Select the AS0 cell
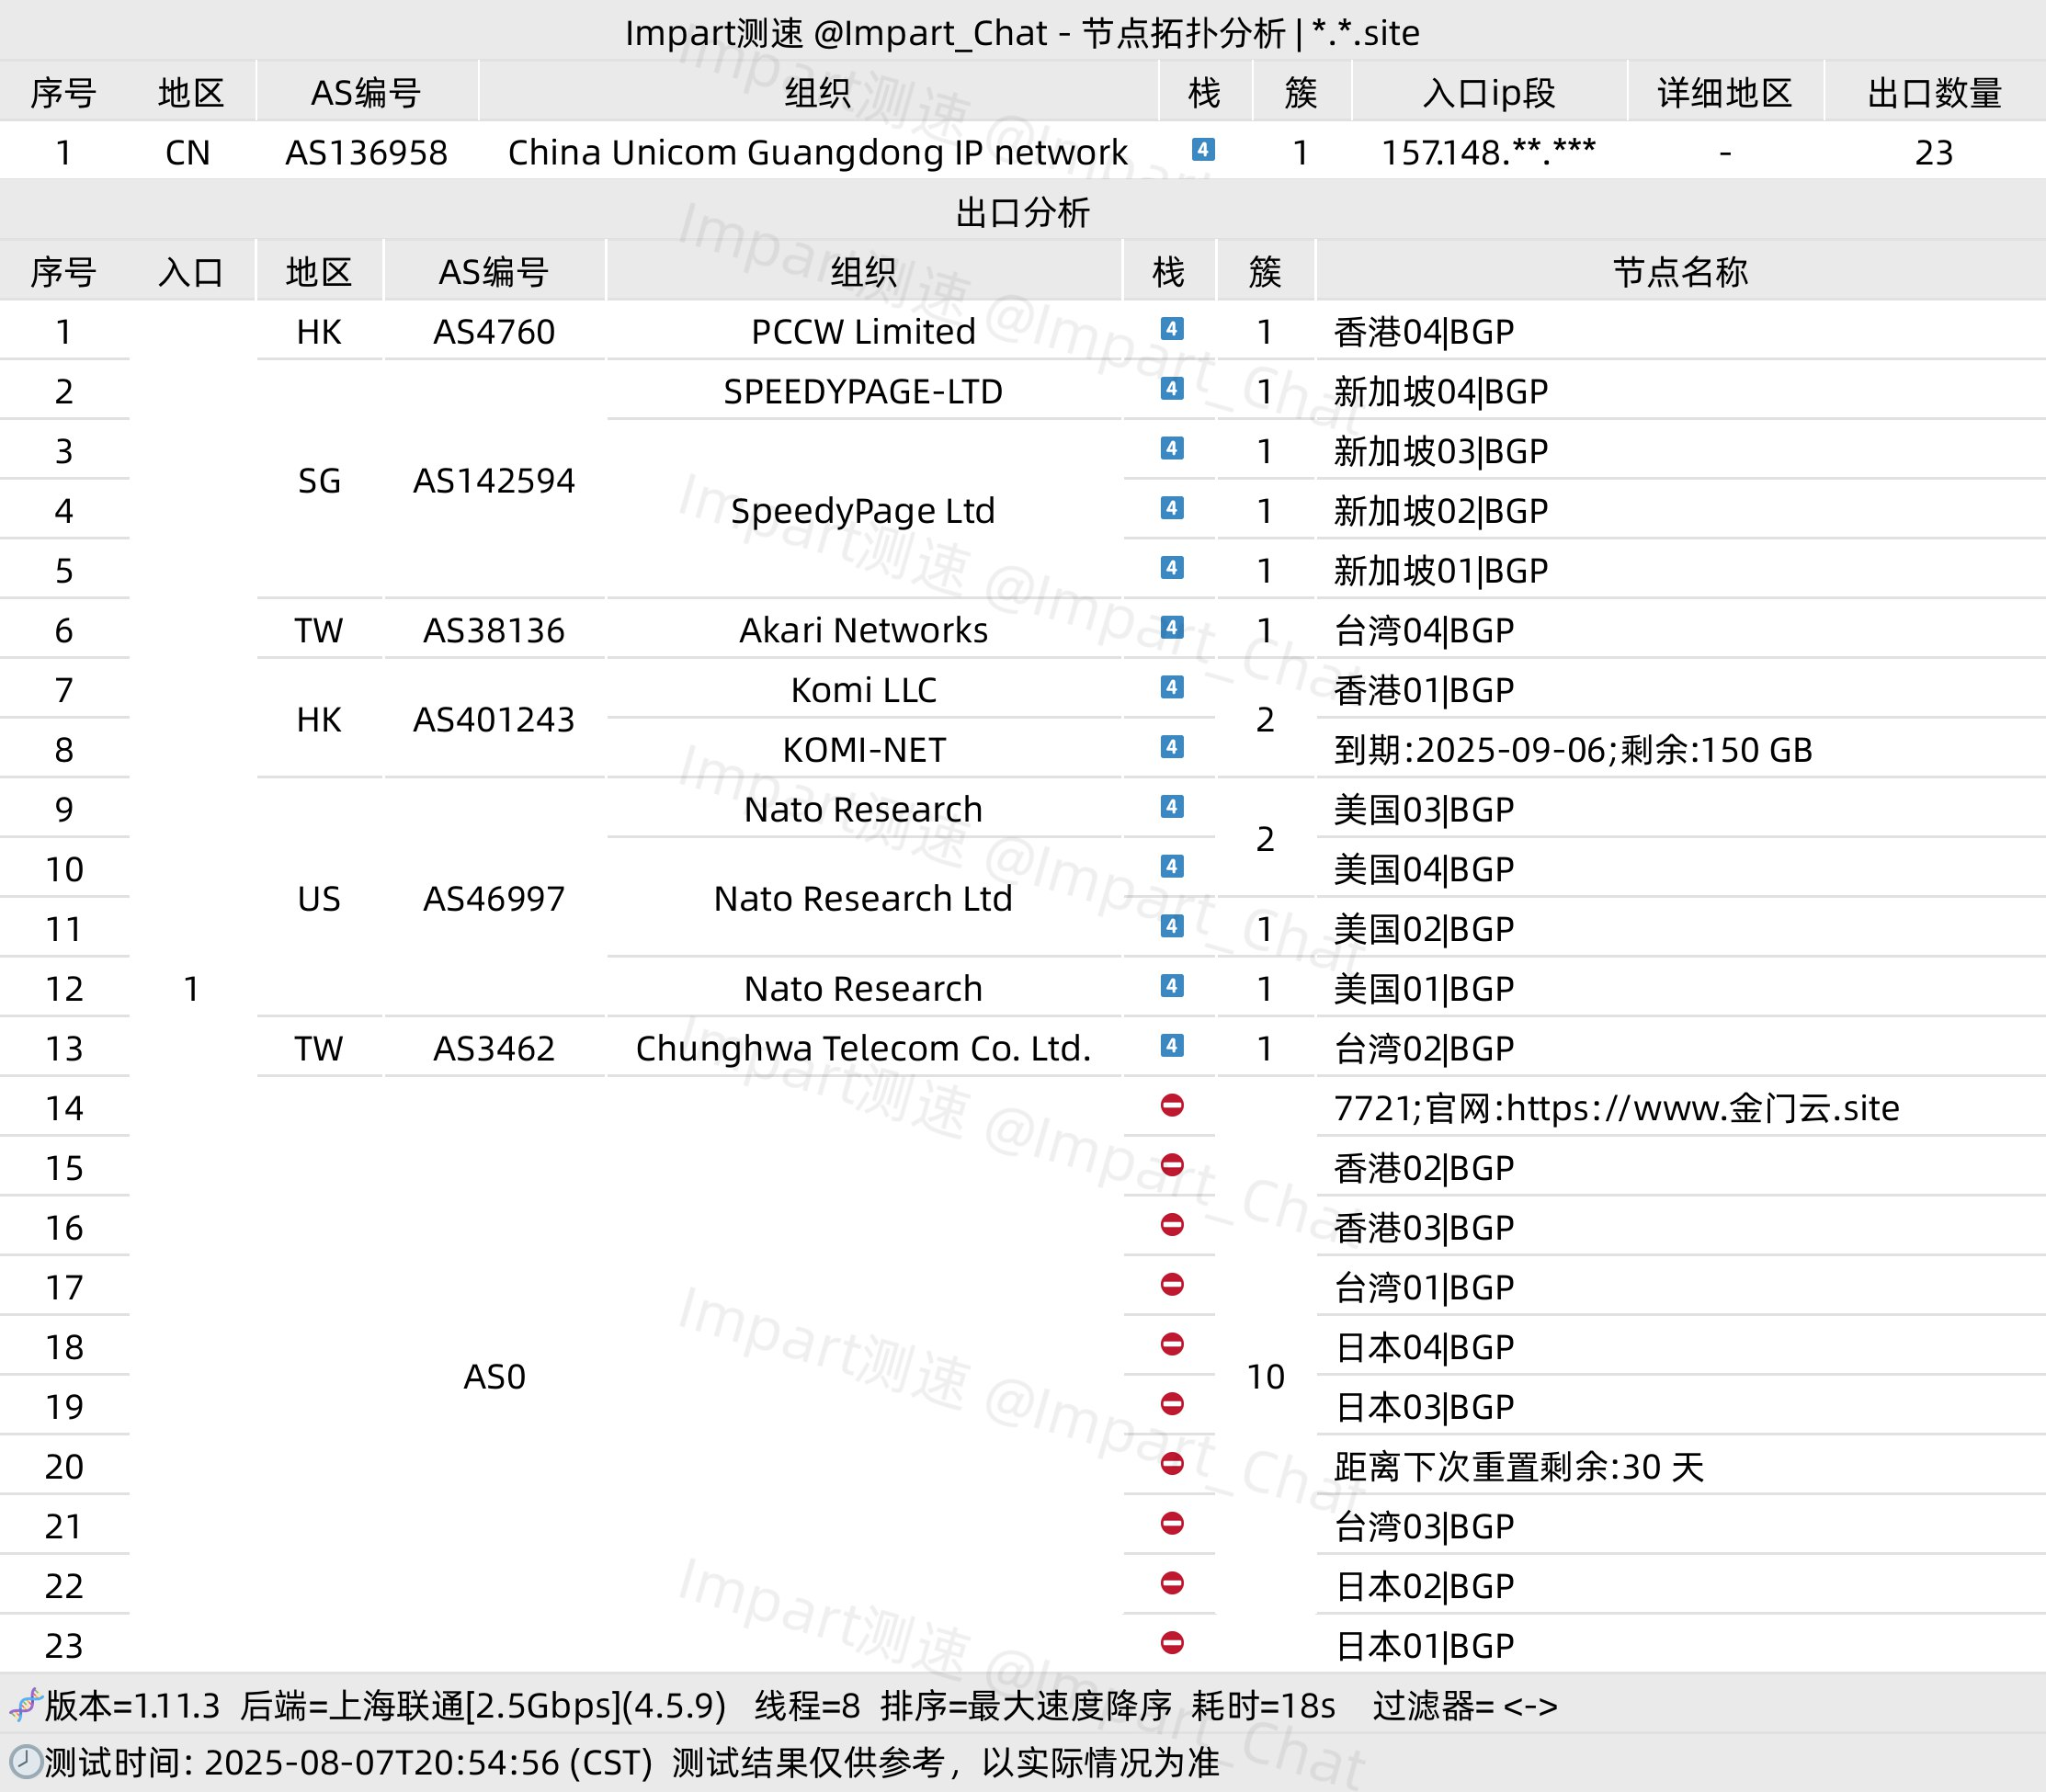 coord(494,1377)
